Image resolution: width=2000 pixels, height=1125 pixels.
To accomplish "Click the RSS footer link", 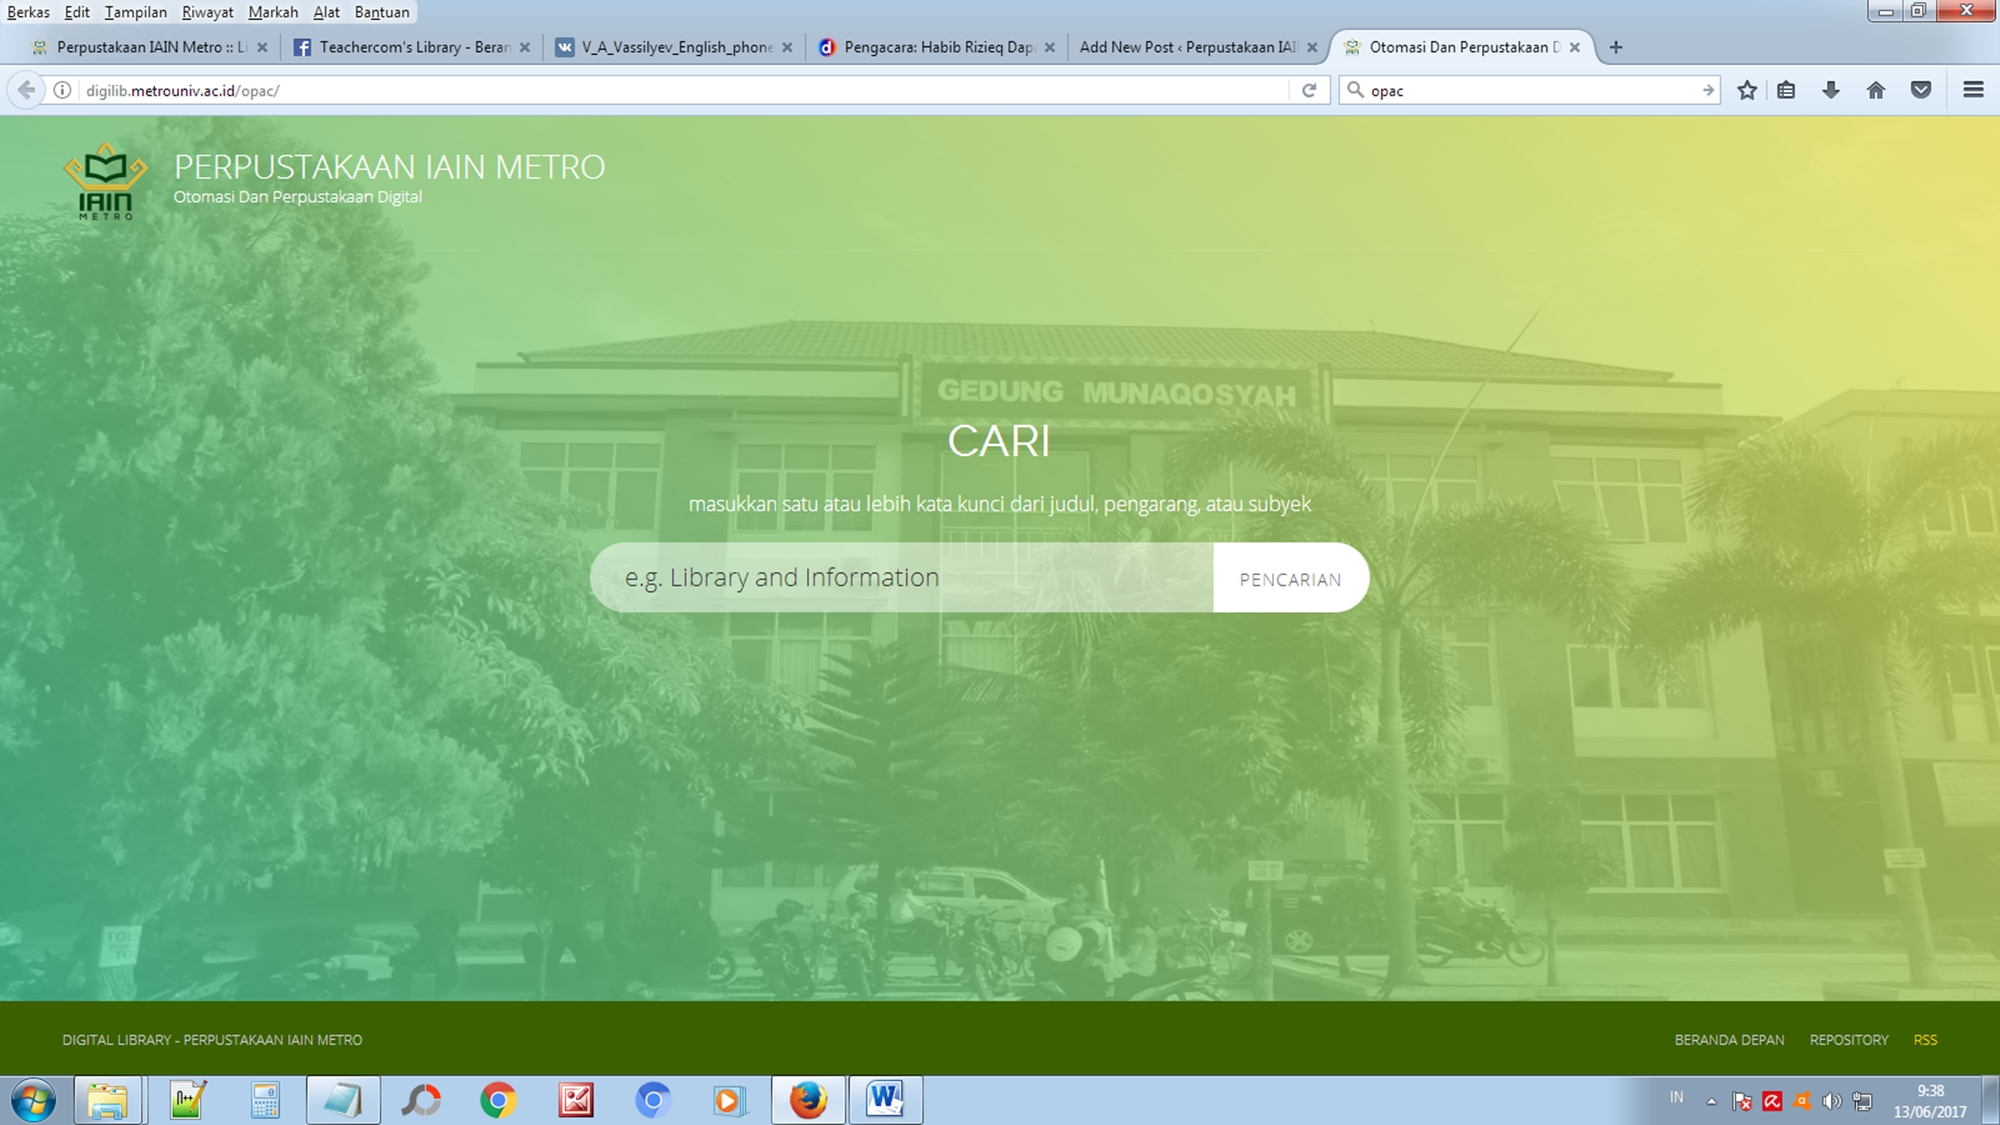I will point(1925,1040).
